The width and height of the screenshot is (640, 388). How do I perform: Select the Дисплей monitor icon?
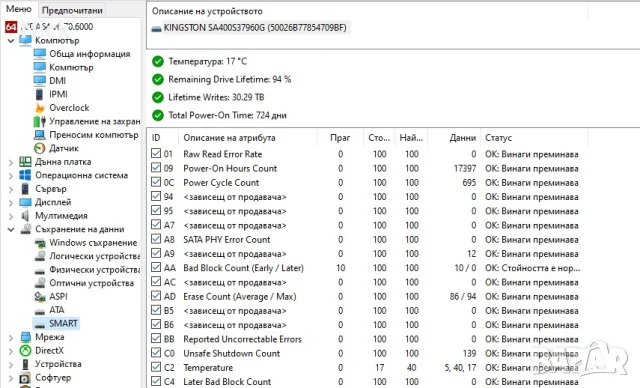pyautogui.click(x=25, y=202)
